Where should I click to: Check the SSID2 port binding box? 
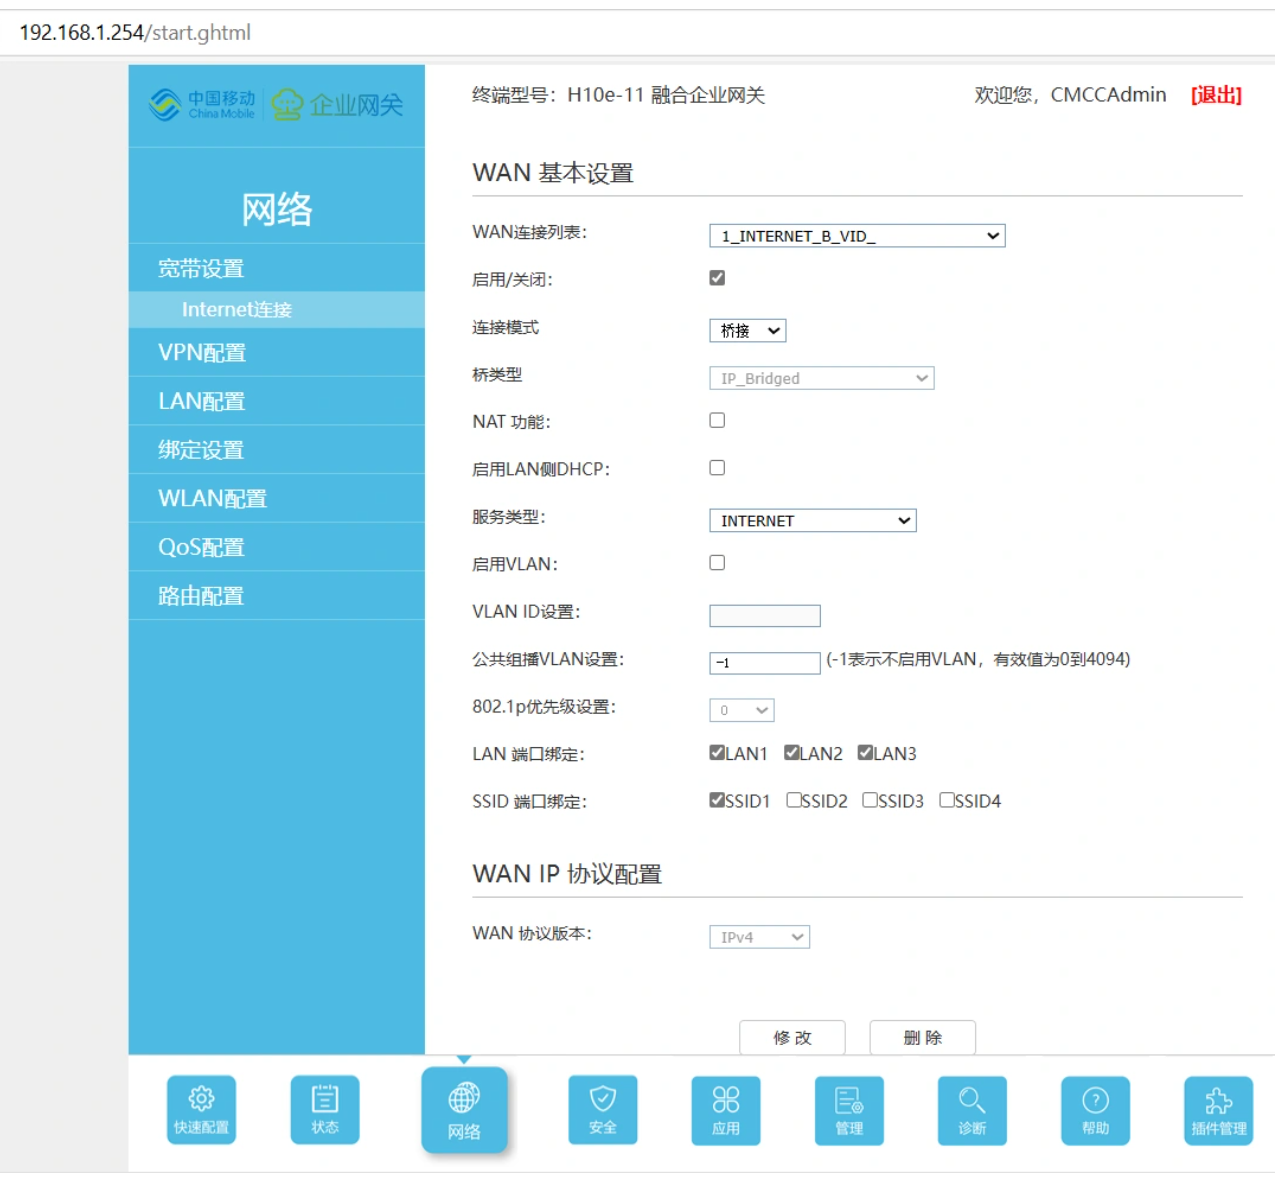point(794,800)
